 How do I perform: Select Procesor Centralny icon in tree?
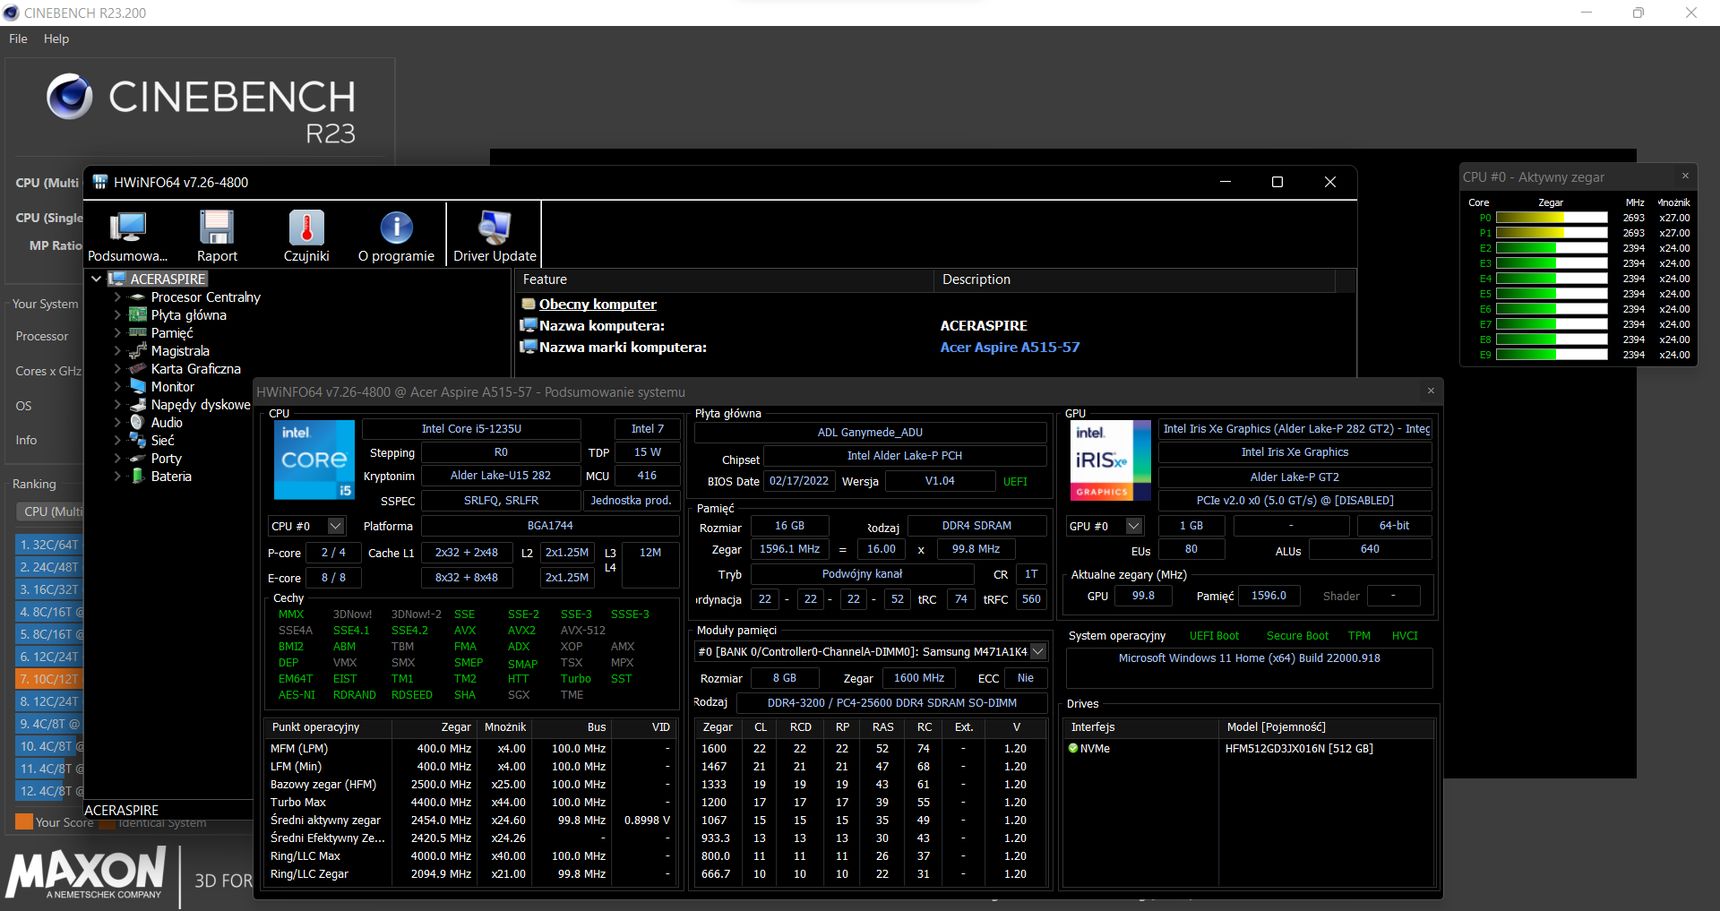[138, 297]
